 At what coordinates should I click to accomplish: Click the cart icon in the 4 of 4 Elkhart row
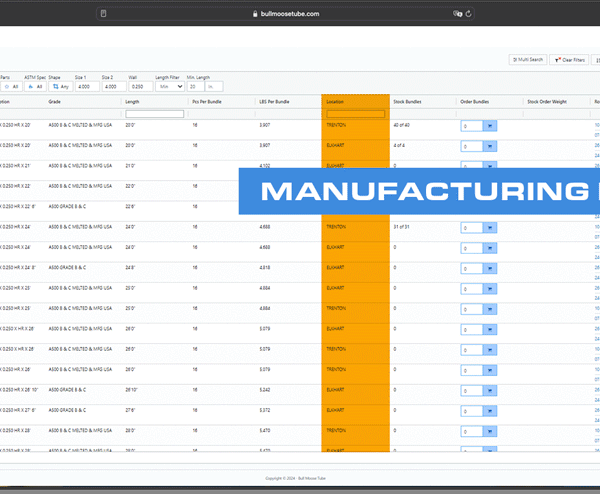click(490, 146)
